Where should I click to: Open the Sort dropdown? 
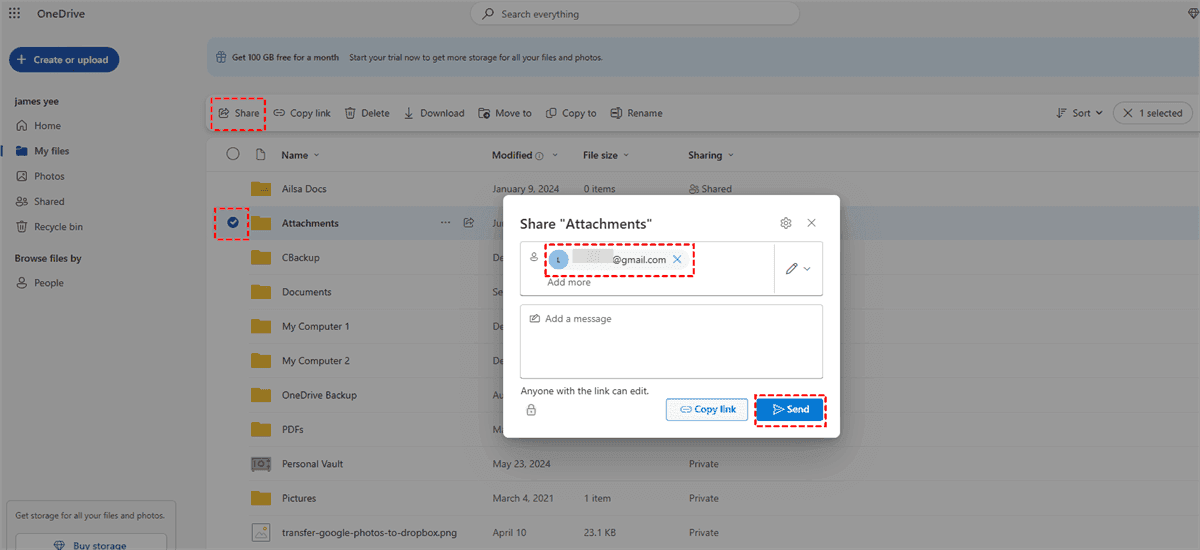click(x=1079, y=113)
